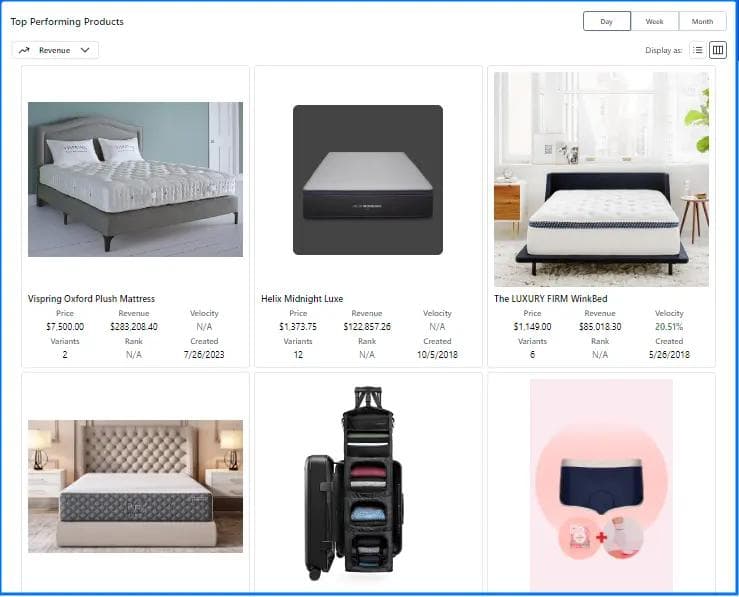Select the Month time range
739x597 pixels.
tap(702, 21)
